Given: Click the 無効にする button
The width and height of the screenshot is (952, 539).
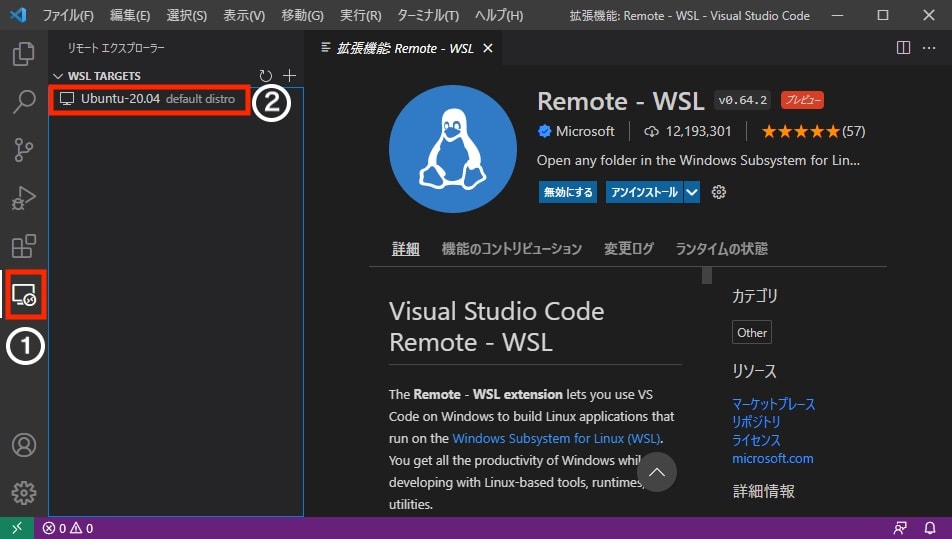Looking at the screenshot, I should [568, 192].
